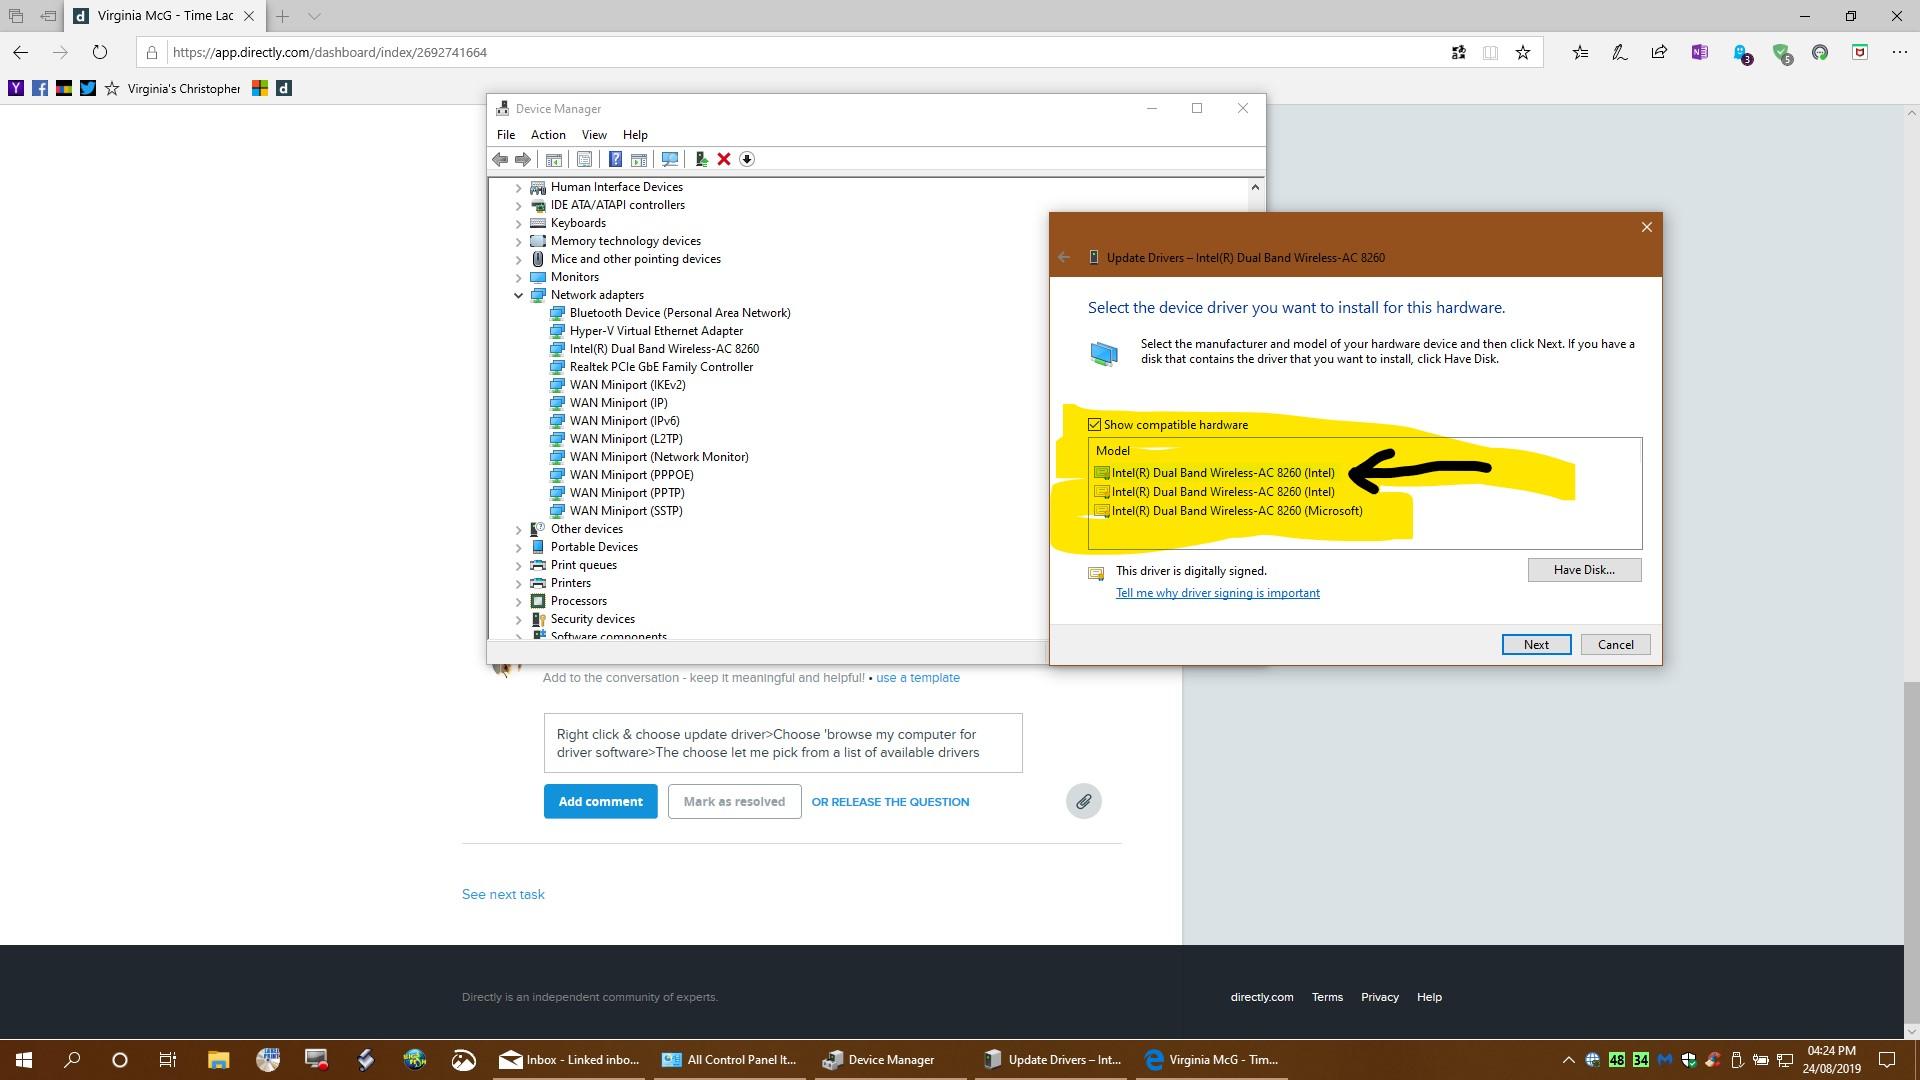Click the Update Drivers dialog back arrow
Screen dimensions: 1920x1080
click(1064, 258)
